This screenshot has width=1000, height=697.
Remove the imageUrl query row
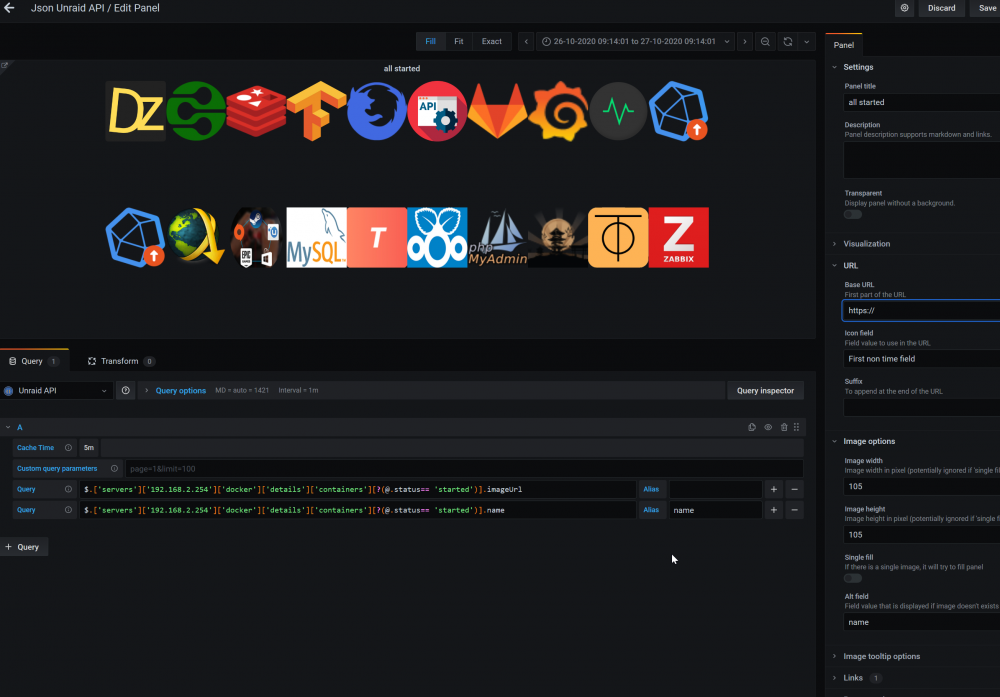coord(795,489)
